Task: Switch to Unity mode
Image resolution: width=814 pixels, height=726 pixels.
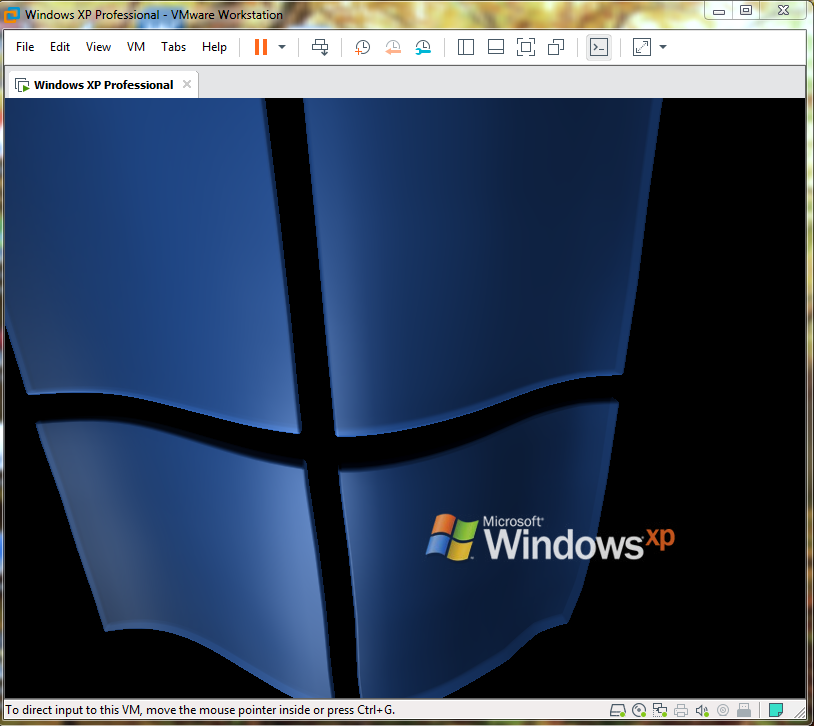Action: [556, 47]
